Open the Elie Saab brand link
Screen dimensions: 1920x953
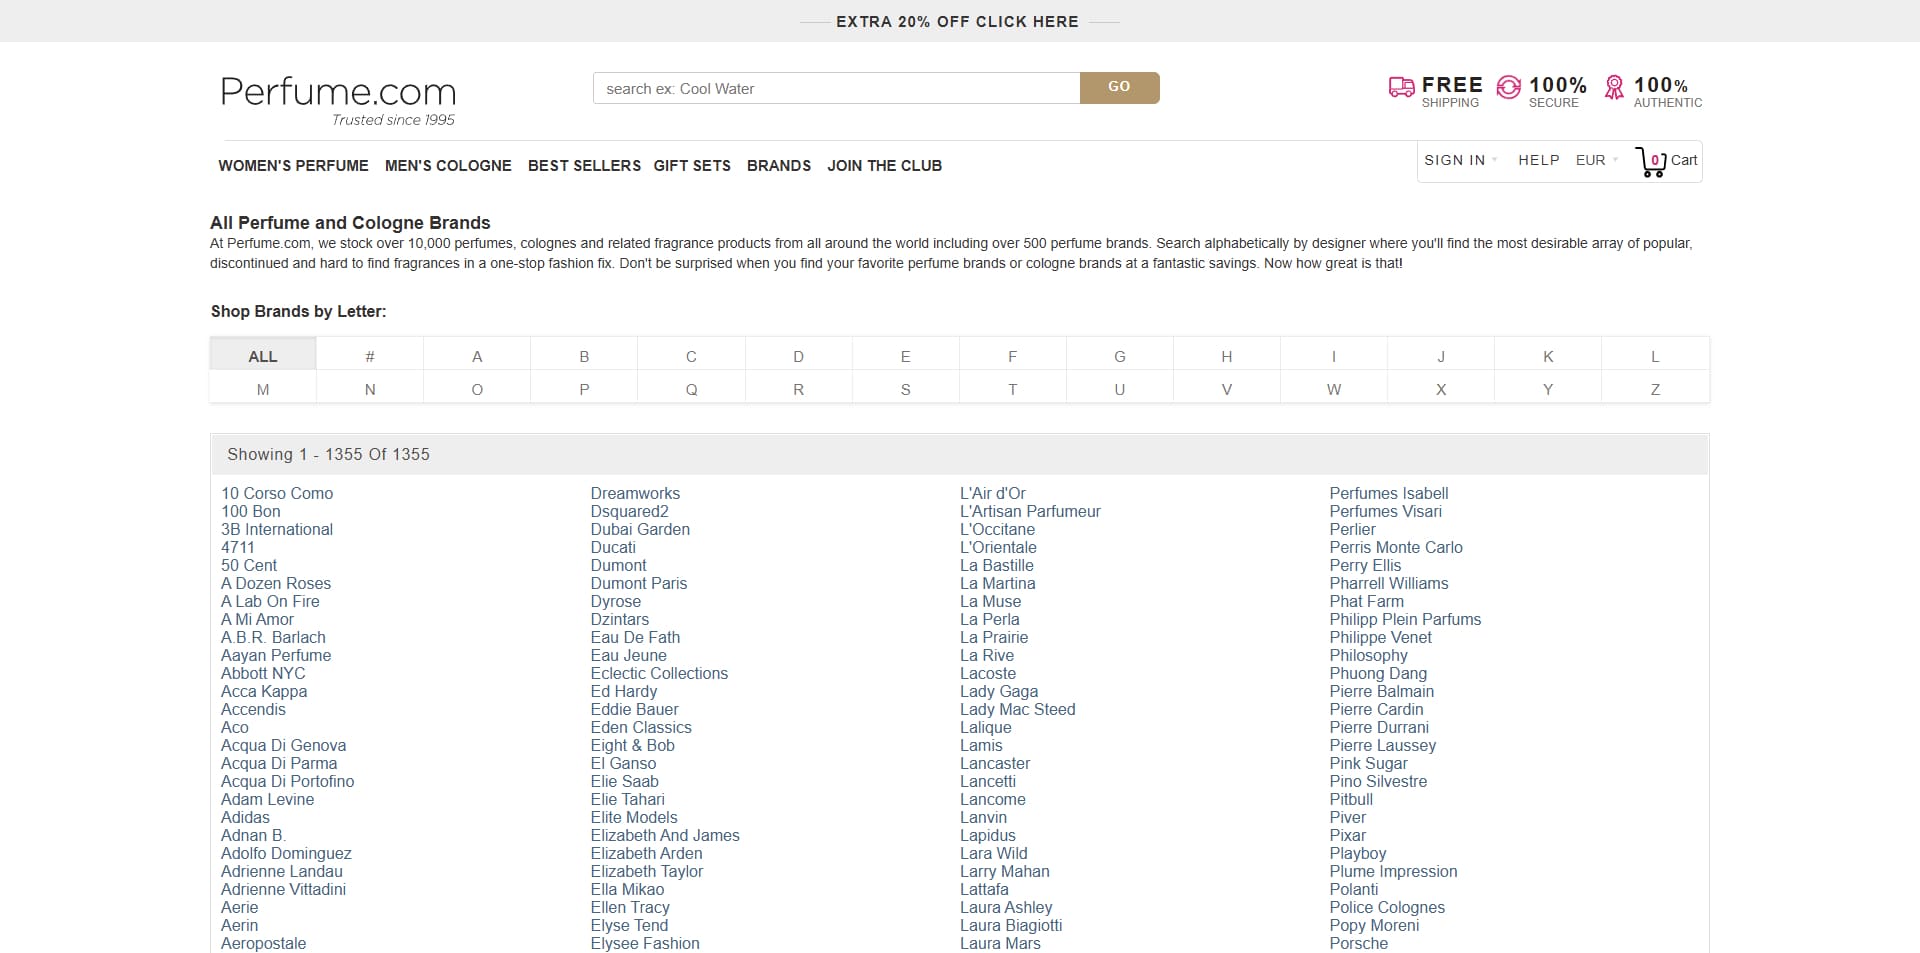tap(625, 781)
